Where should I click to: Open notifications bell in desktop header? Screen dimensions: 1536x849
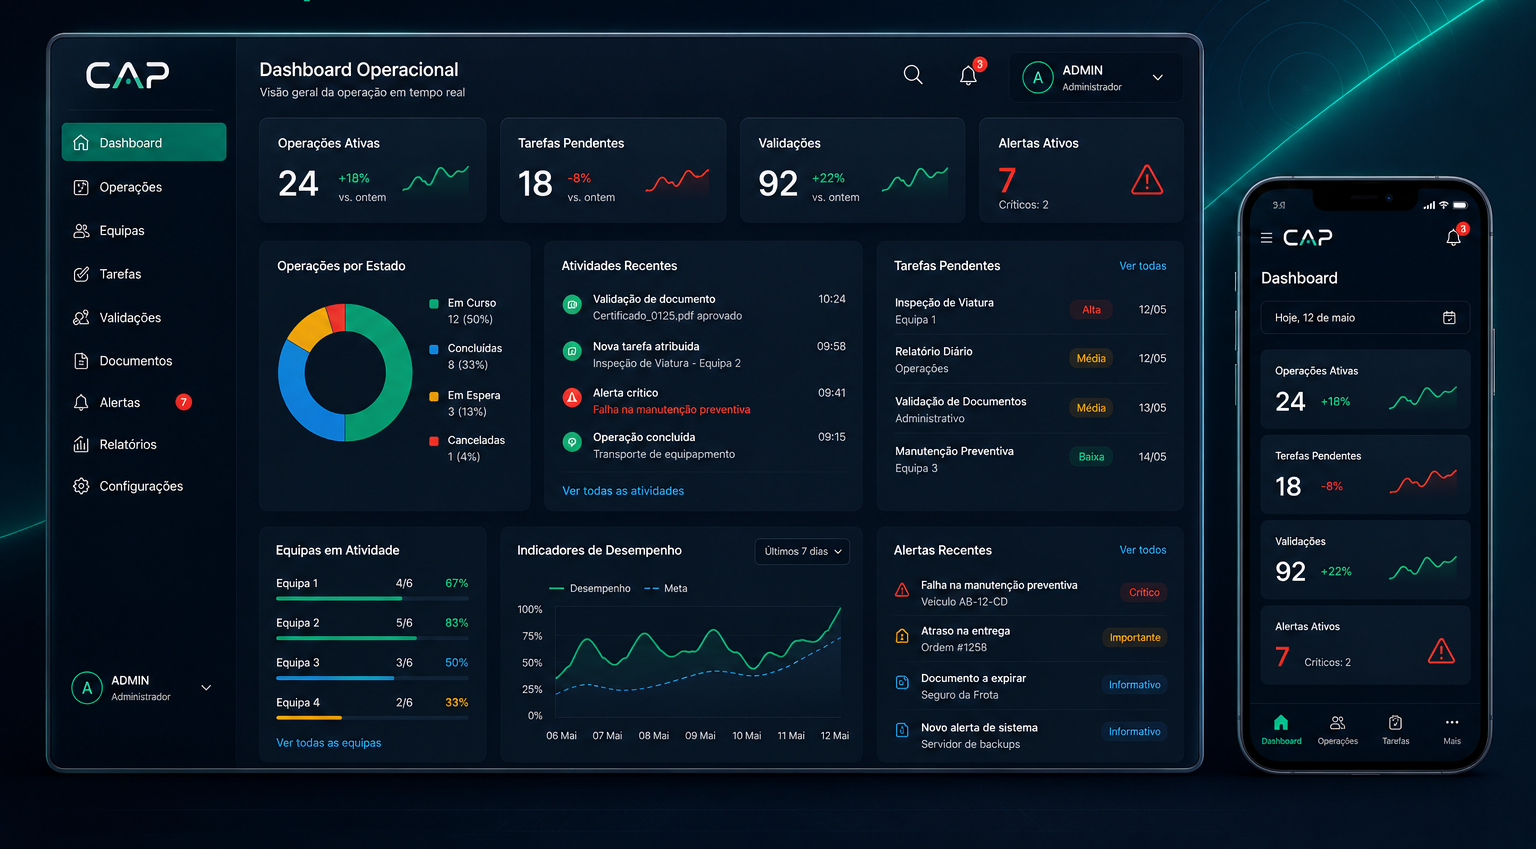(968, 75)
